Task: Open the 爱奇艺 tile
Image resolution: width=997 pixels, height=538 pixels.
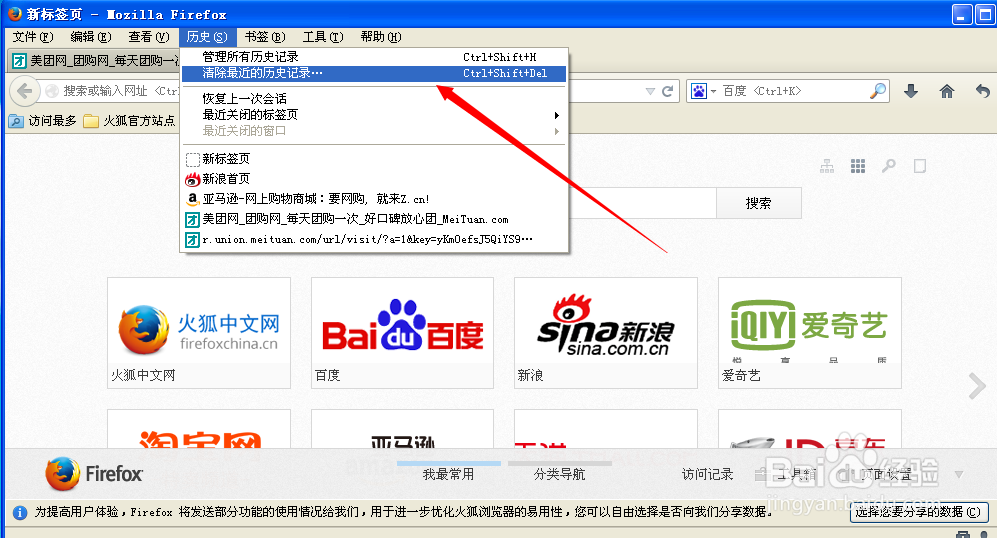Action: pos(809,333)
